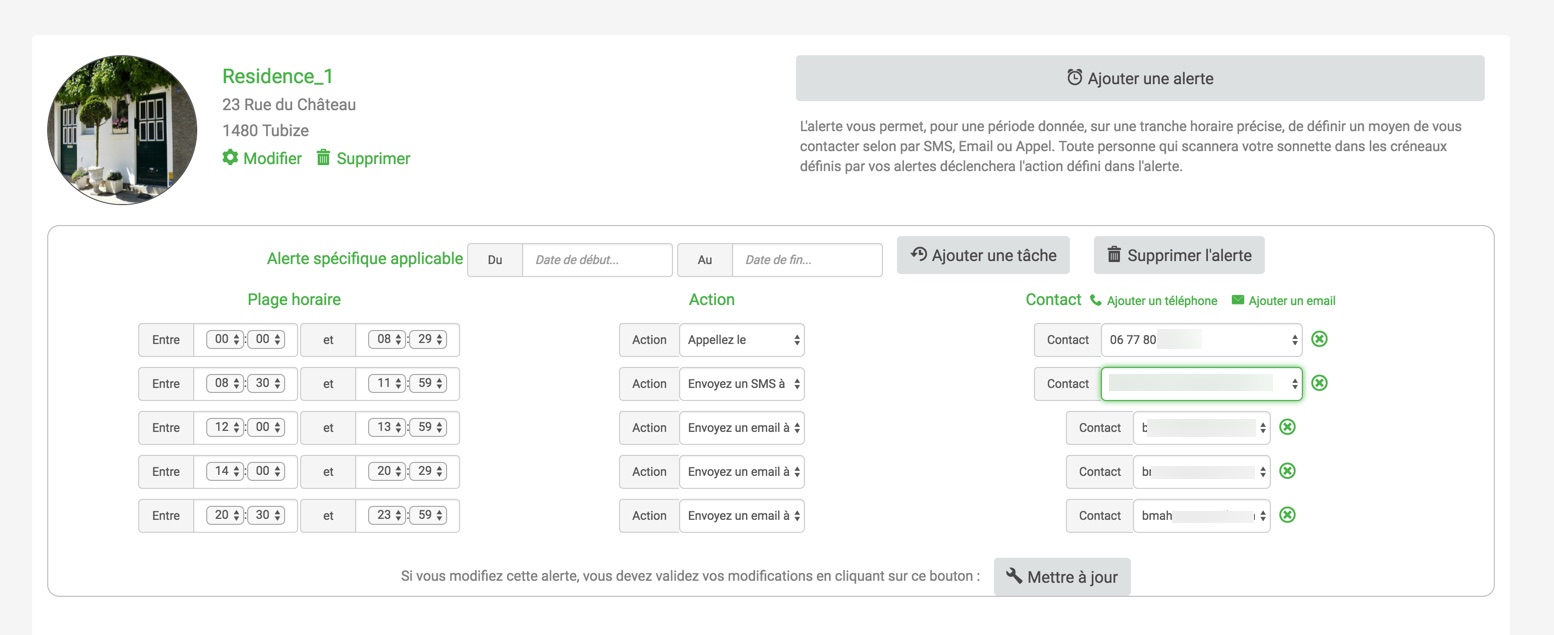Image resolution: width=1554 pixels, height=635 pixels.
Task: Click the 'Ajouter un email' link
Action: click(x=1291, y=301)
